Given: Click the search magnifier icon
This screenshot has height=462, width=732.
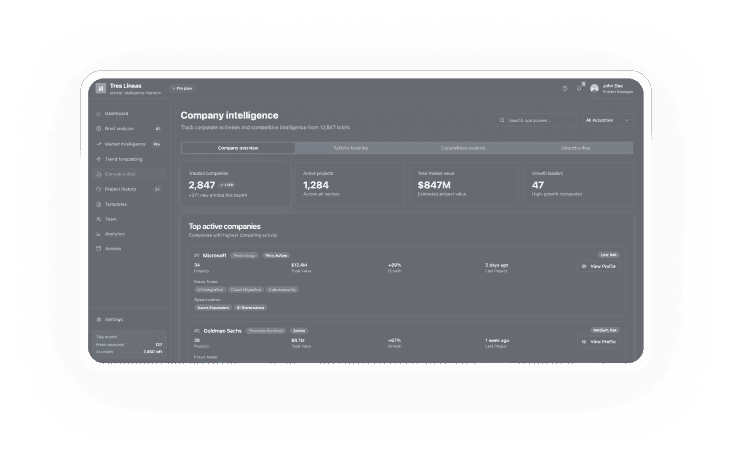Looking at the screenshot, I should (502, 120).
